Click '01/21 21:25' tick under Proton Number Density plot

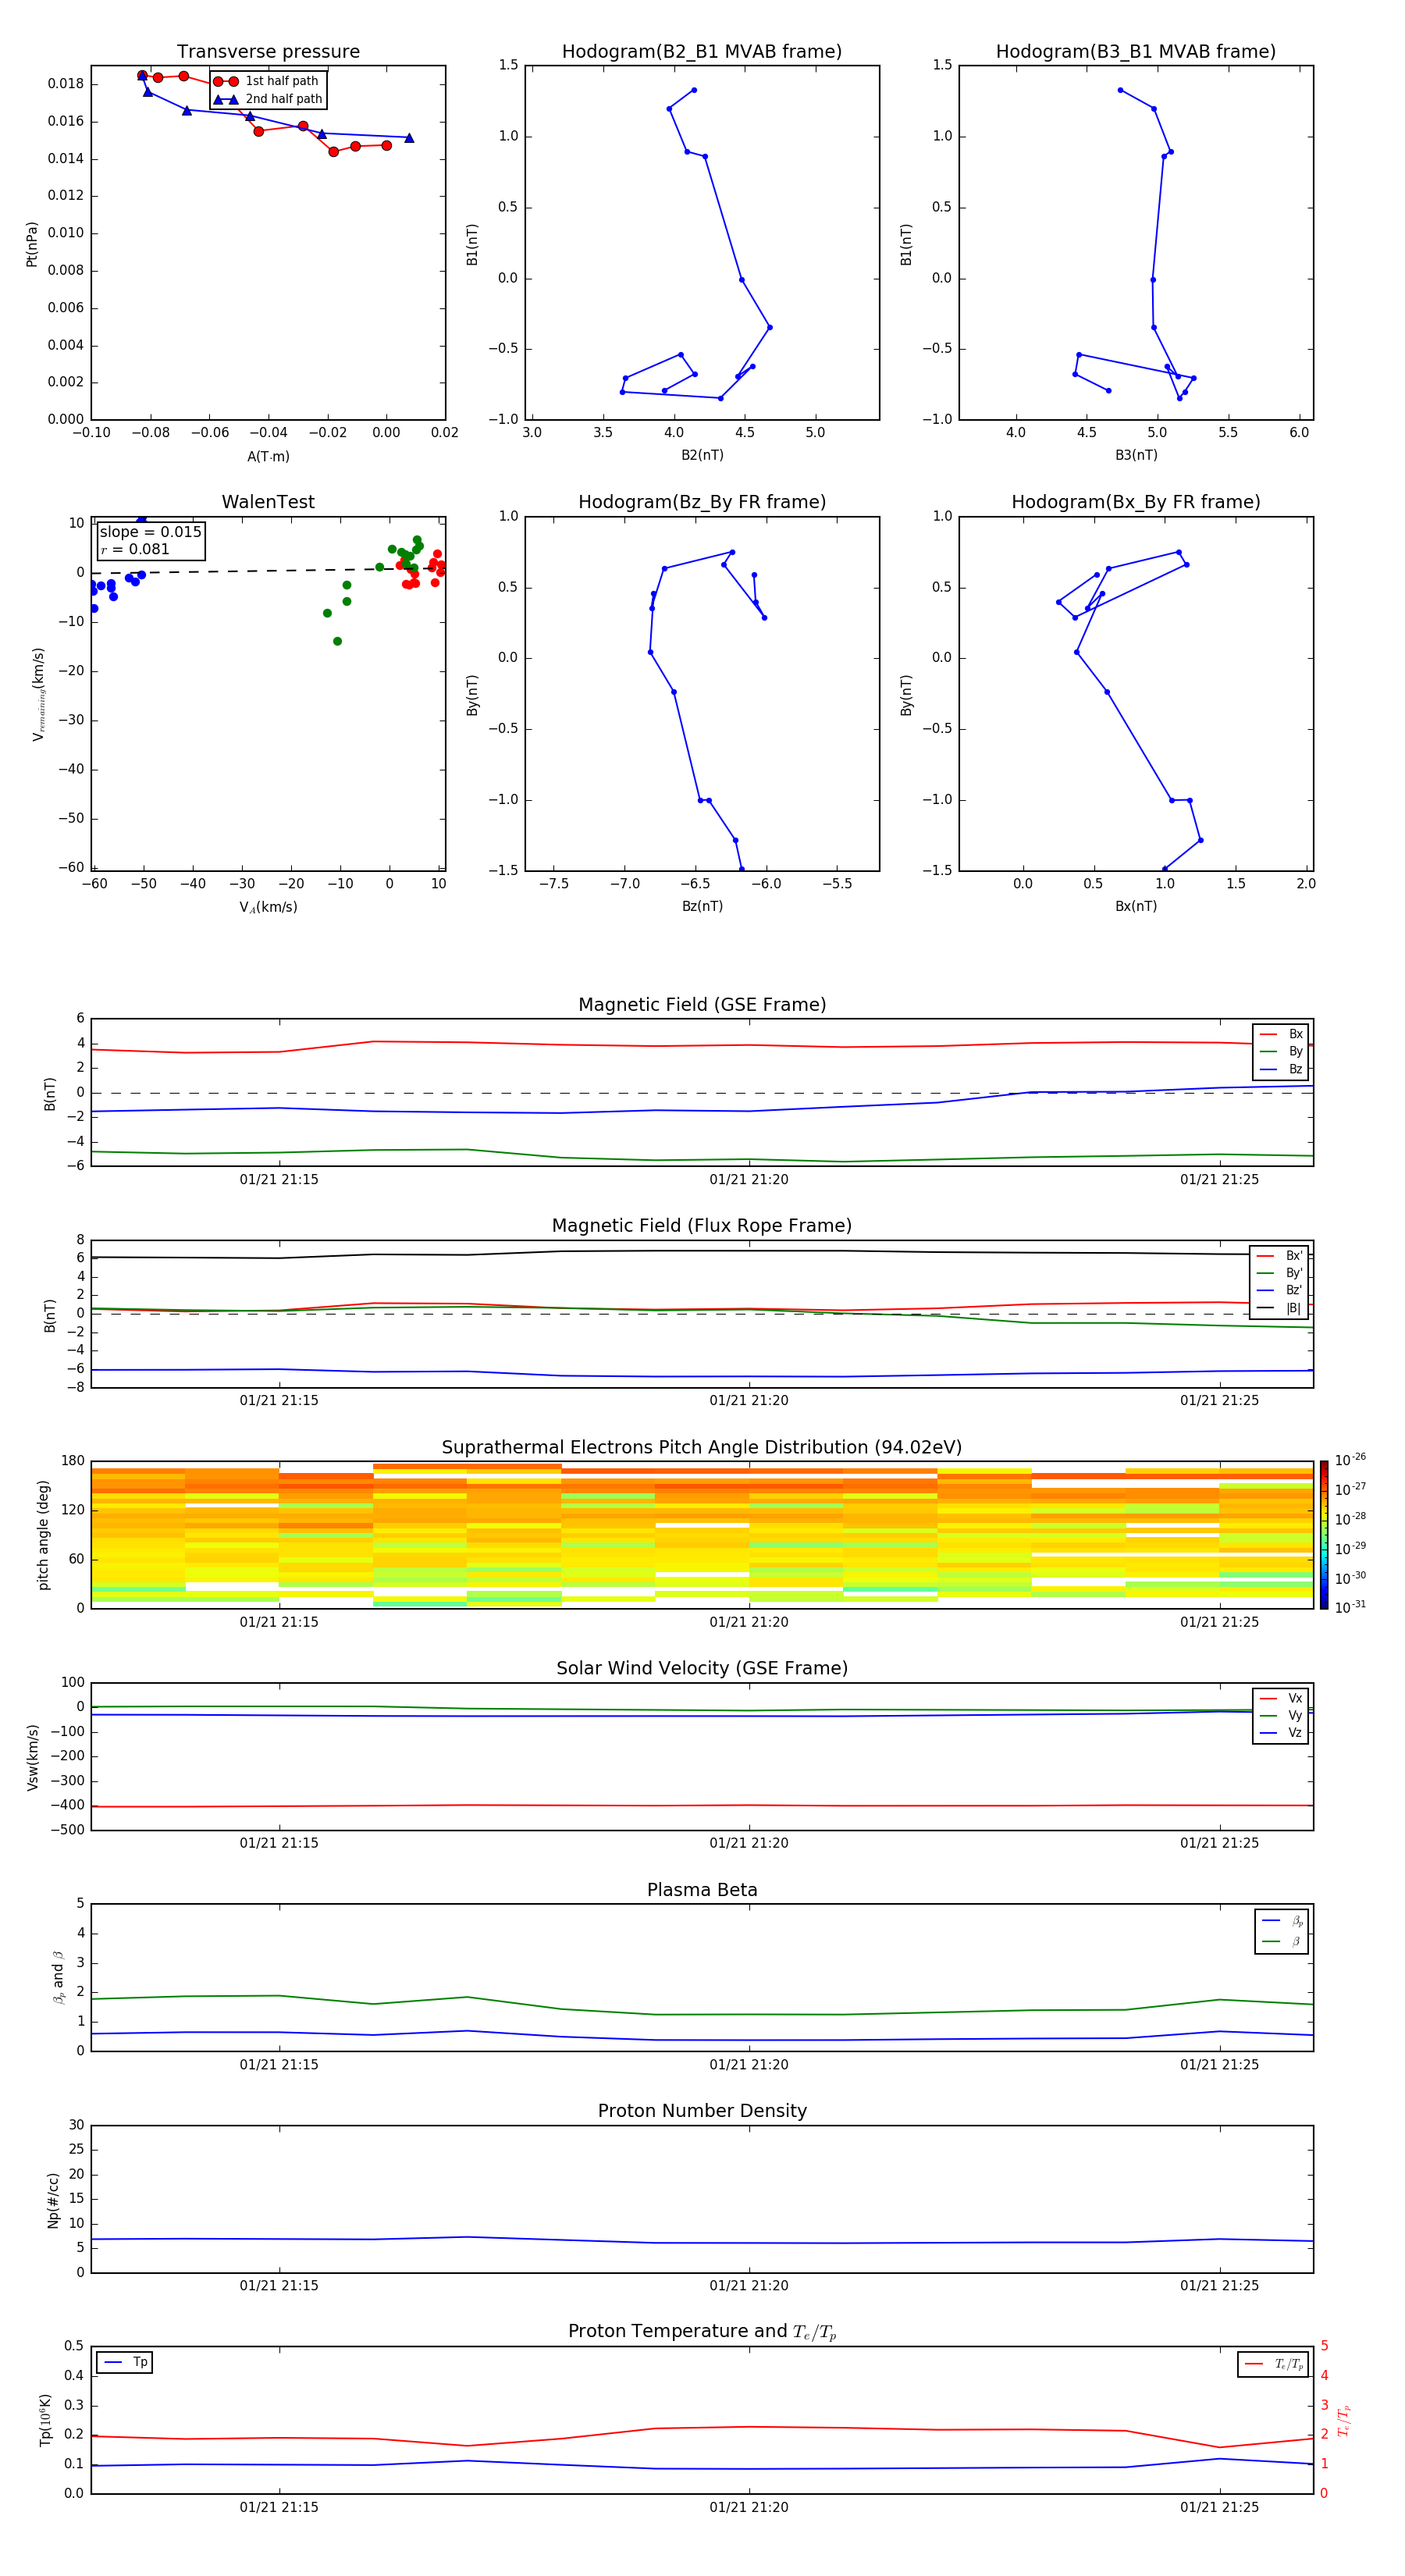click(x=1219, y=2286)
